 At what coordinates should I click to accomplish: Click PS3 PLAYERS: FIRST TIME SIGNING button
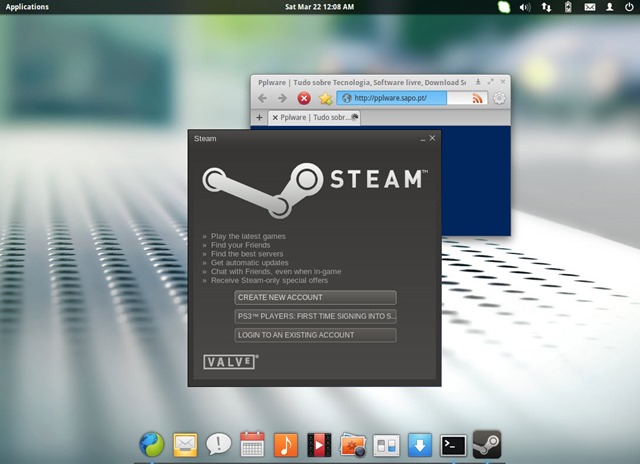(x=315, y=316)
